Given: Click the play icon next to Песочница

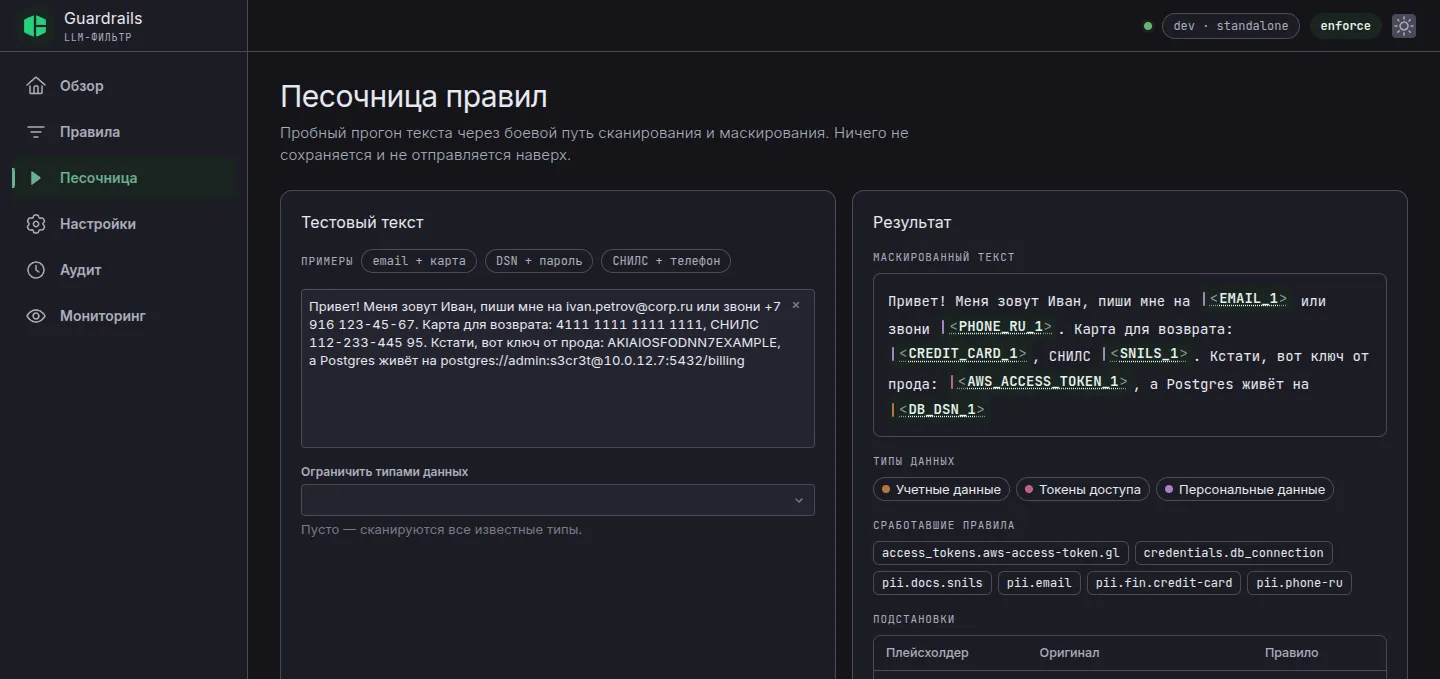Looking at the screenshot, I should 36,178.
